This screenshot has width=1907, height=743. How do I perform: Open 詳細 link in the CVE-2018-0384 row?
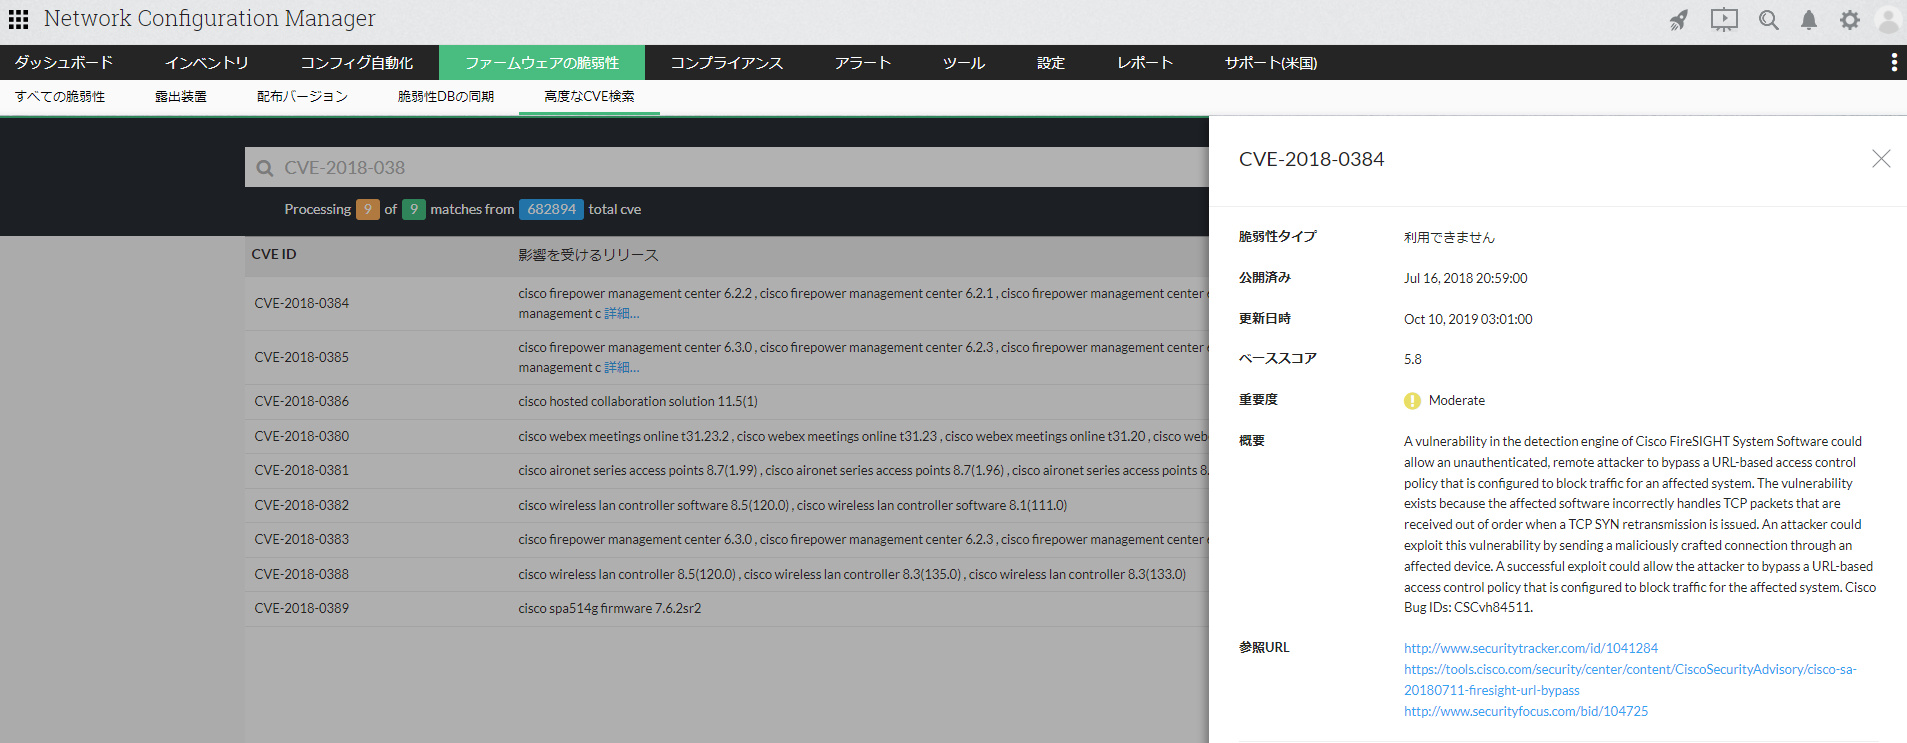click(x=621, y=314)
